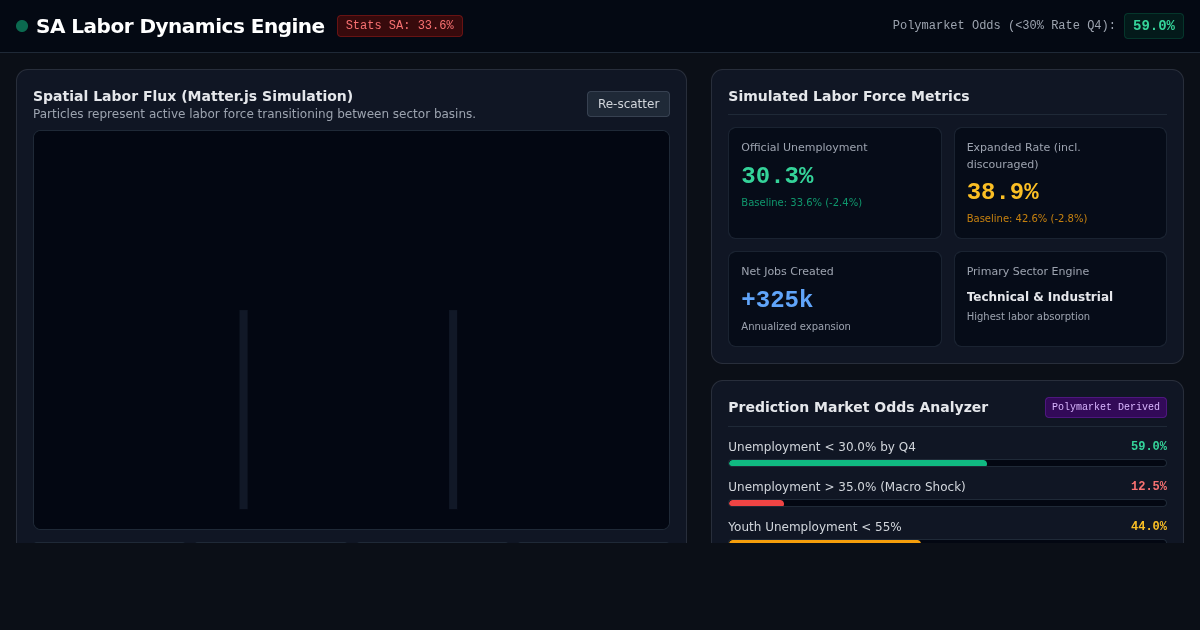Screen dimensions: 1200x630
Task: Select the Official Unemployment metric card
Action: (835, 183)
